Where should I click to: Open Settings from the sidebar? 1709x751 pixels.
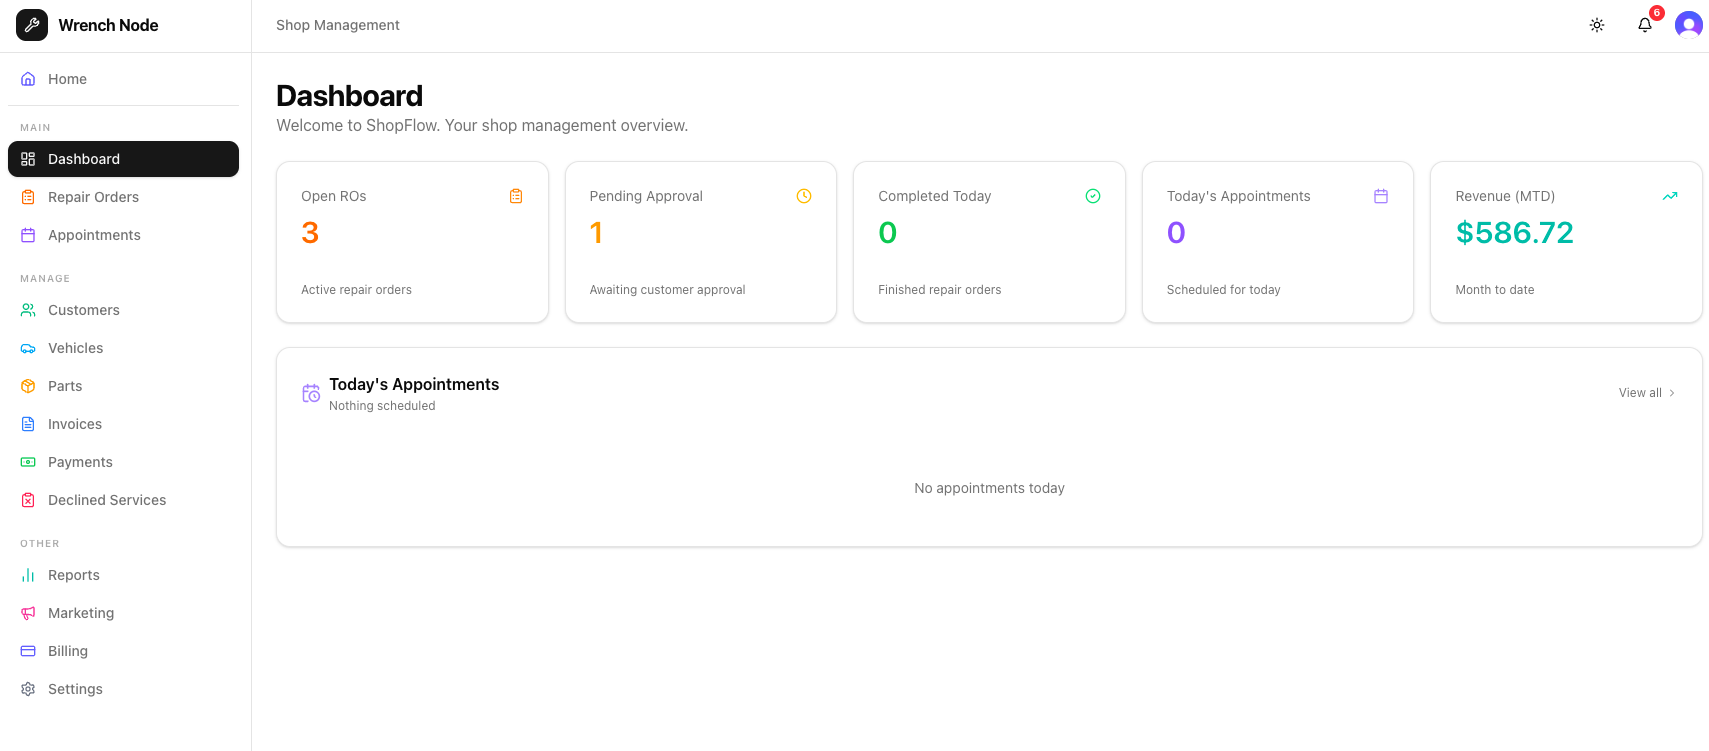(x=75, y=689)
